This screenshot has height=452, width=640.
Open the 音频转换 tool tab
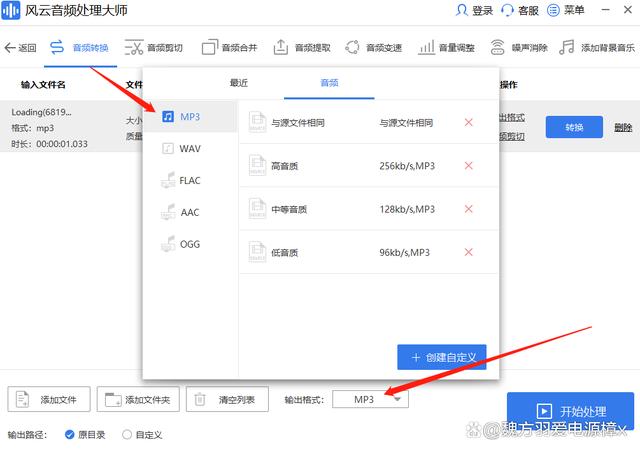80,48
